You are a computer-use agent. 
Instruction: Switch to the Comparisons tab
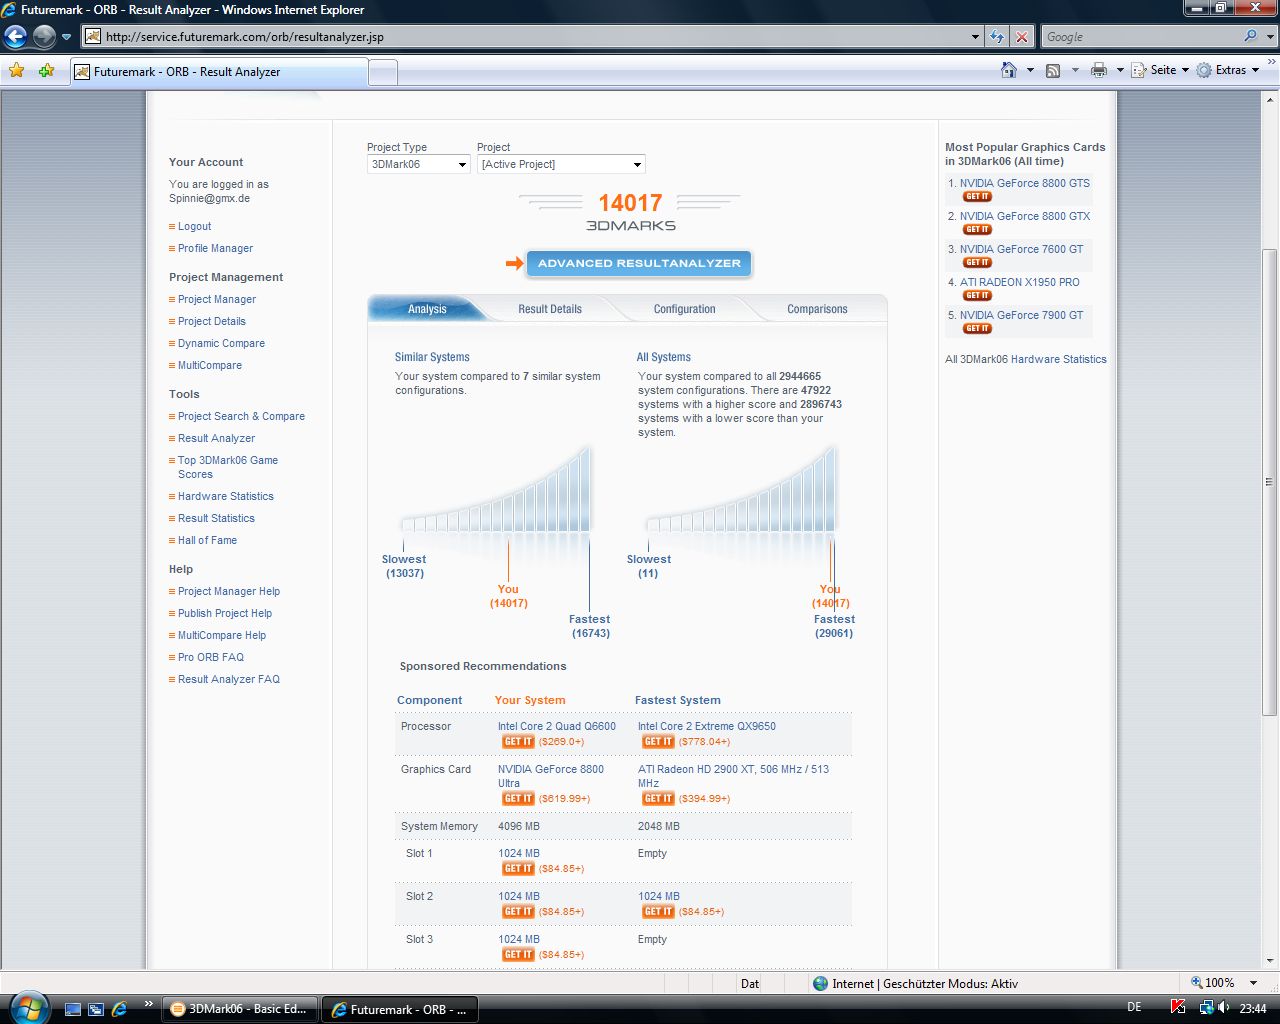(x=817, y=309)
